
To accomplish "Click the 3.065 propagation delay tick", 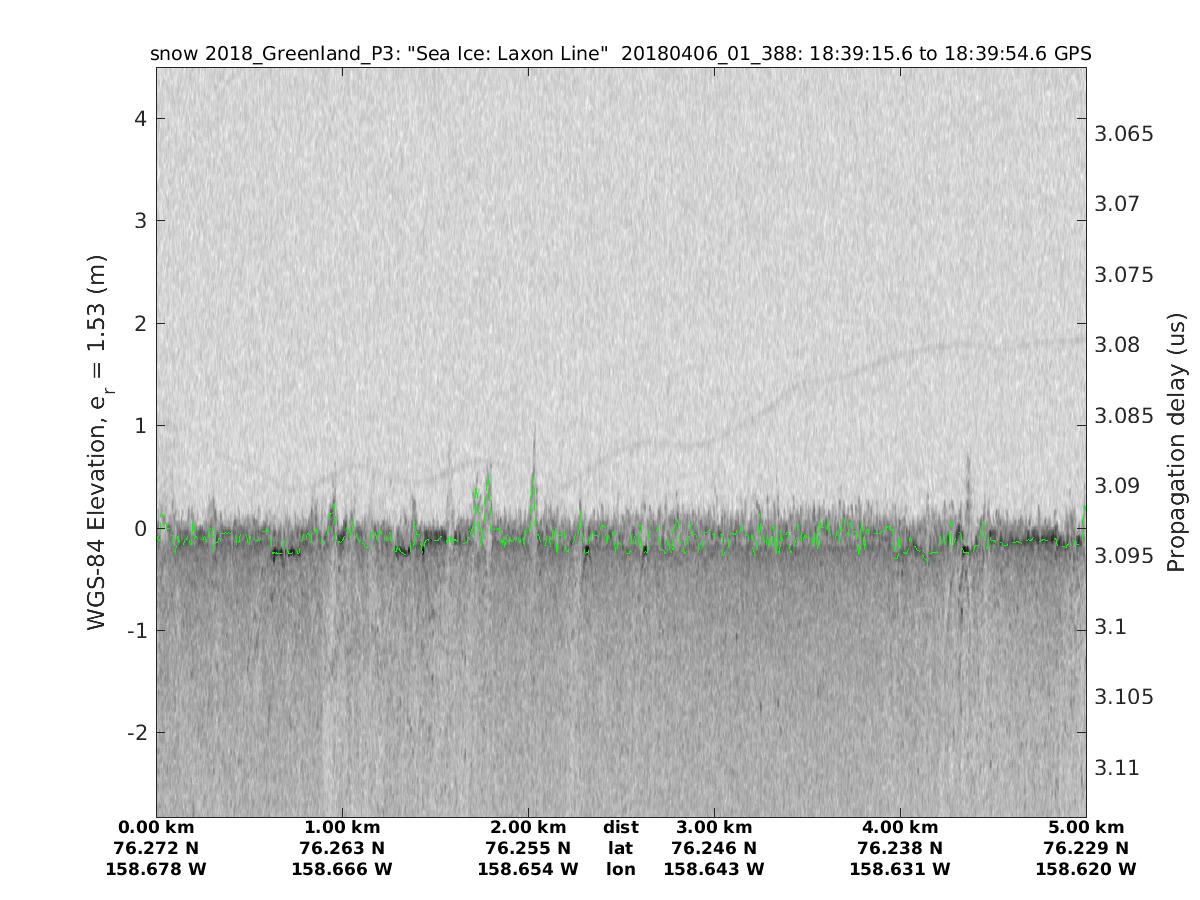I will click(1127, 134).
